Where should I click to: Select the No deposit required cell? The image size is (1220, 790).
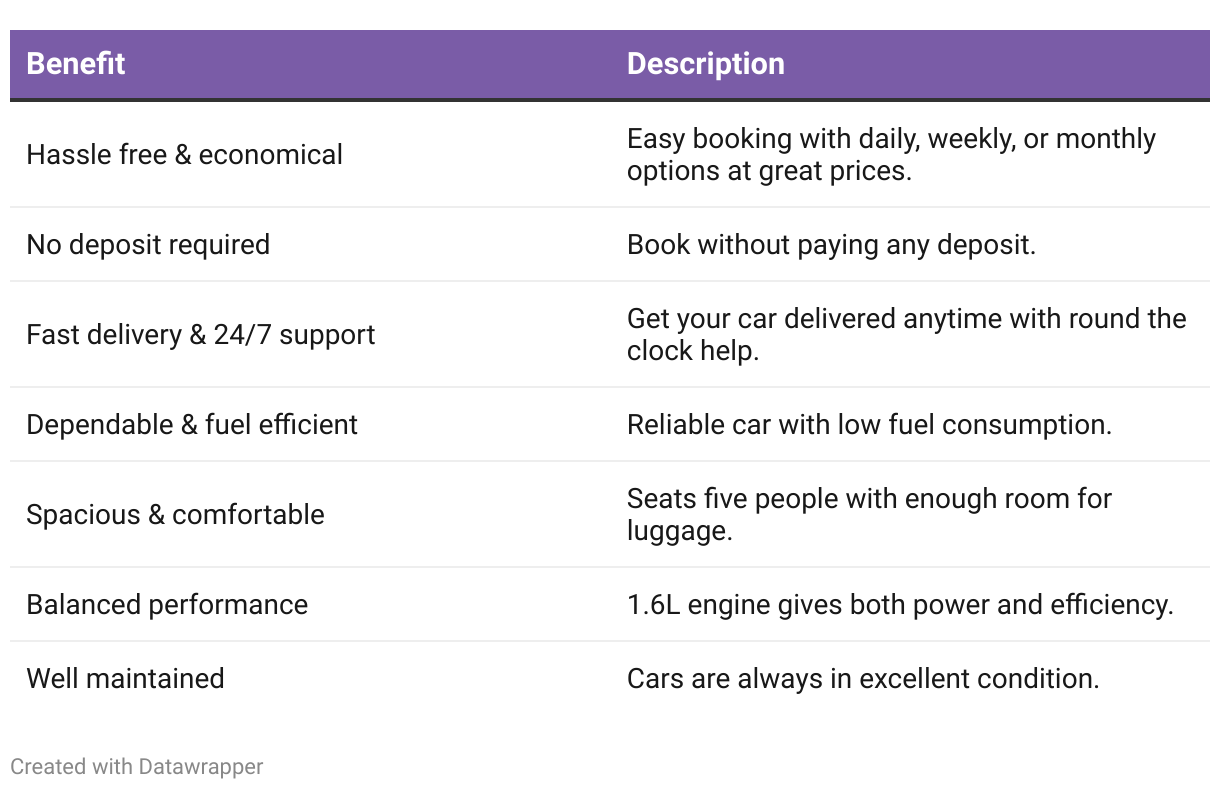click(148, 245)
